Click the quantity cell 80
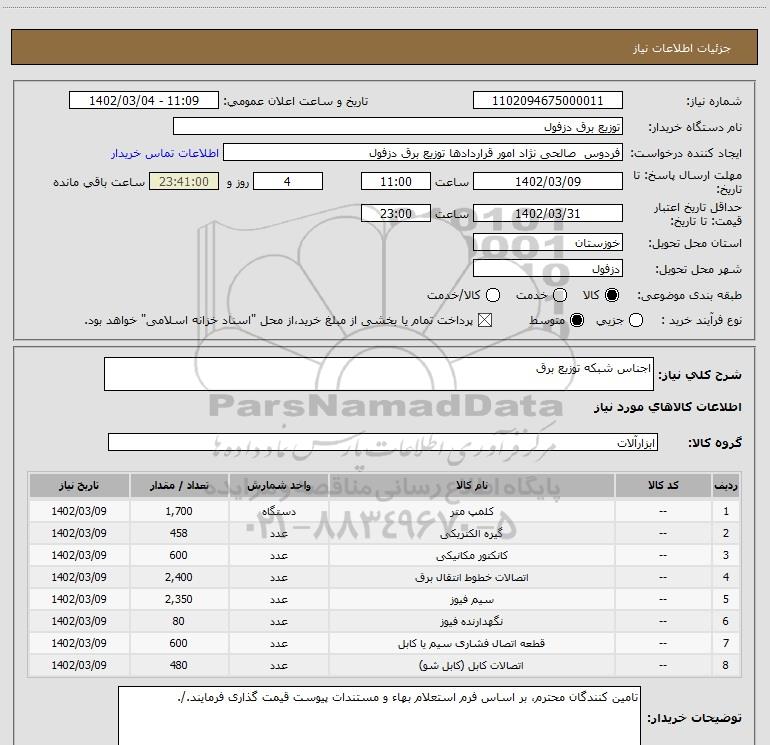Viewport: 770px width, 745px height. click(179, 622)
